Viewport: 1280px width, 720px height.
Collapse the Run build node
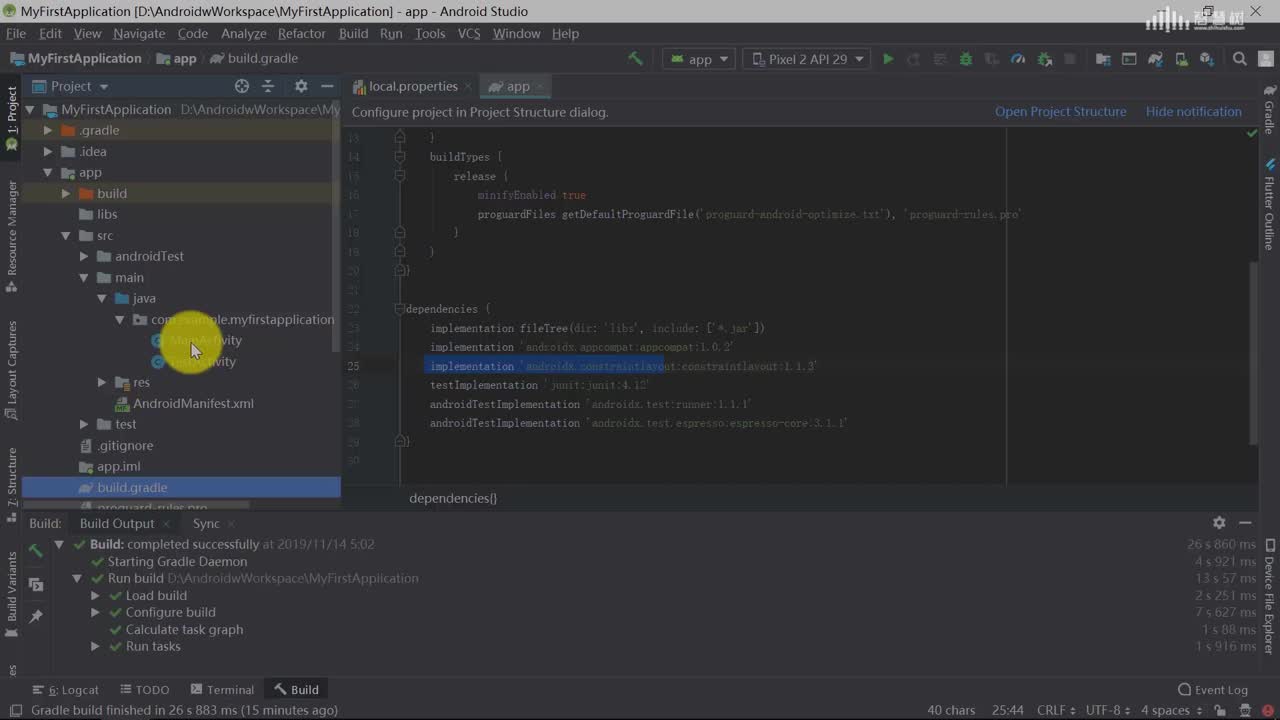tap(77, 578)
